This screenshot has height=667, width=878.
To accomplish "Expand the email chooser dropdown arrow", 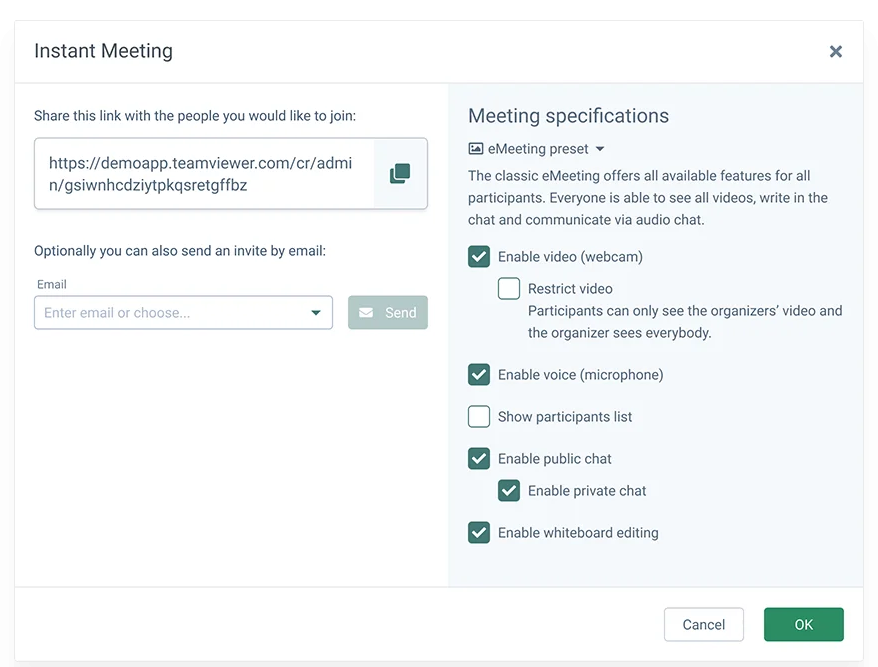I will [316, 312].
